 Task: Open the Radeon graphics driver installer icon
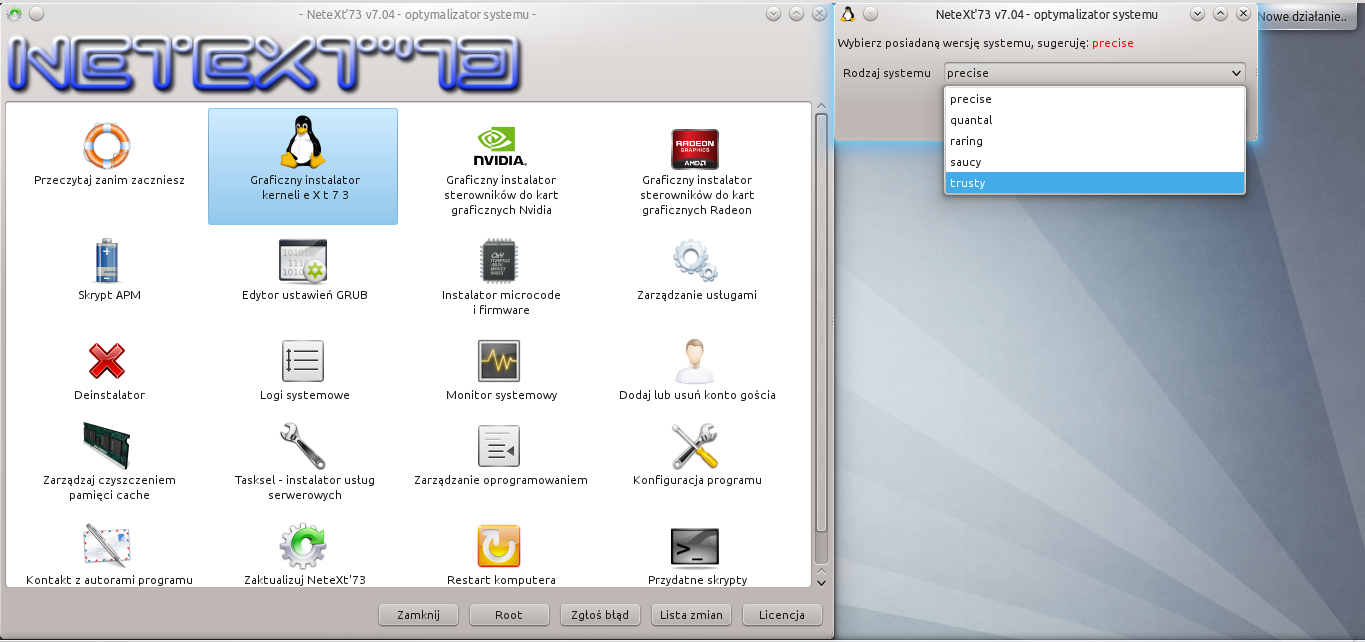pos(696,148)
